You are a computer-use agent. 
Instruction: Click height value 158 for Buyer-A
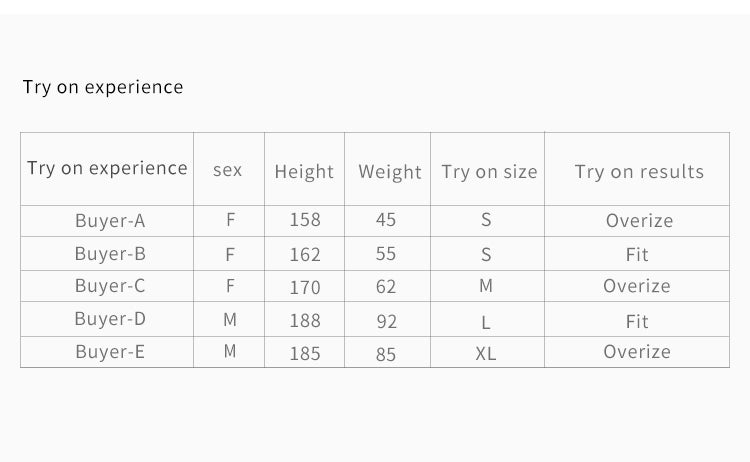305,220
